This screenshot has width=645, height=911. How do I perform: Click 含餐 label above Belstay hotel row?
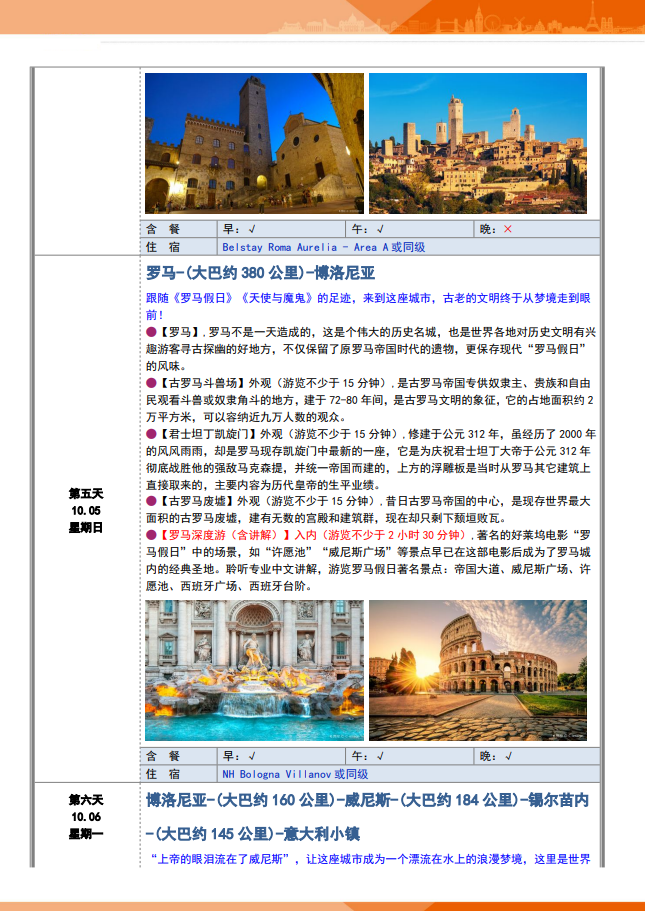tap(163, 229)
